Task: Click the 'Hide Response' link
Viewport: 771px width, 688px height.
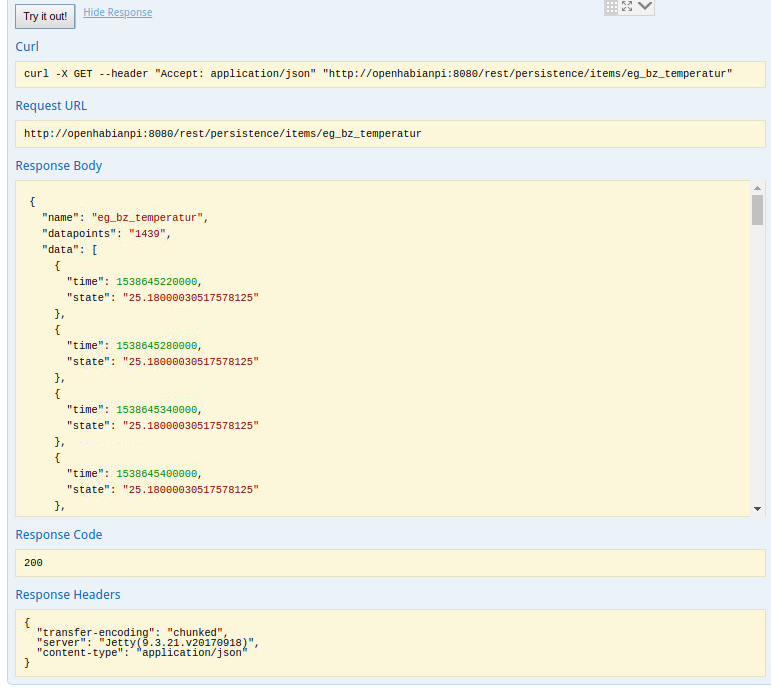Action: pos(118,12)
